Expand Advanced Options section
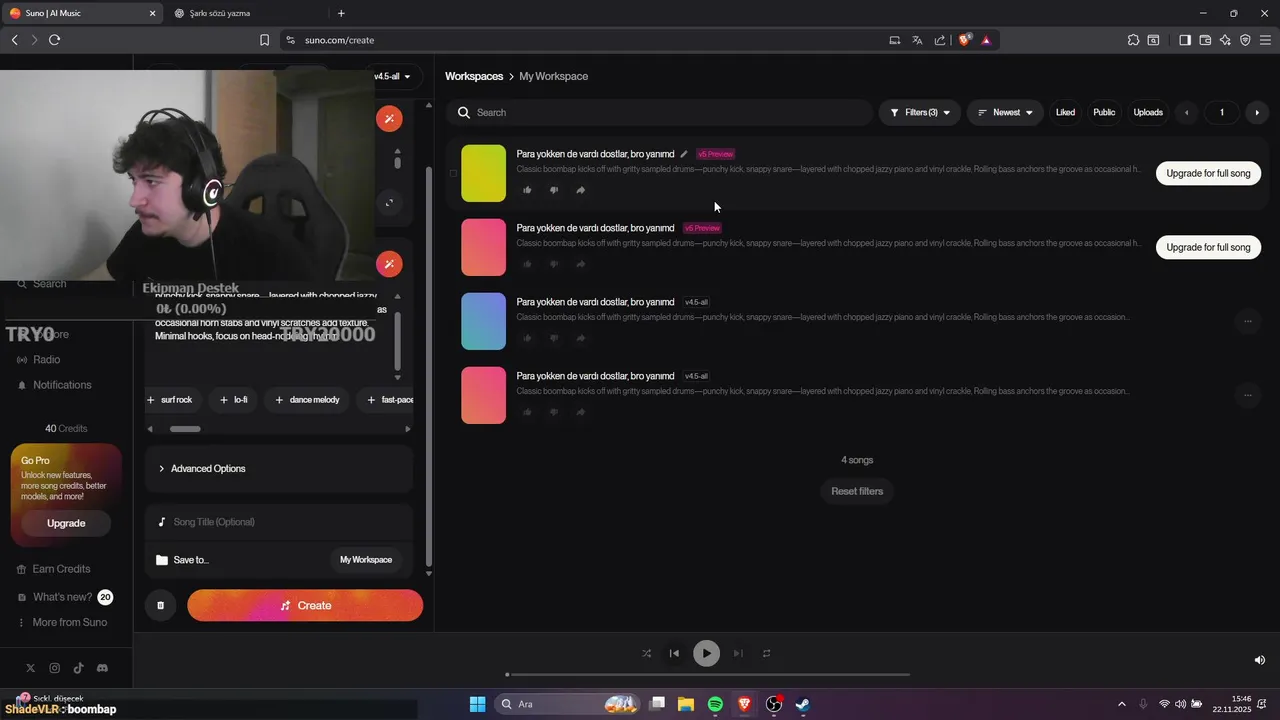 tap(279, 468)
